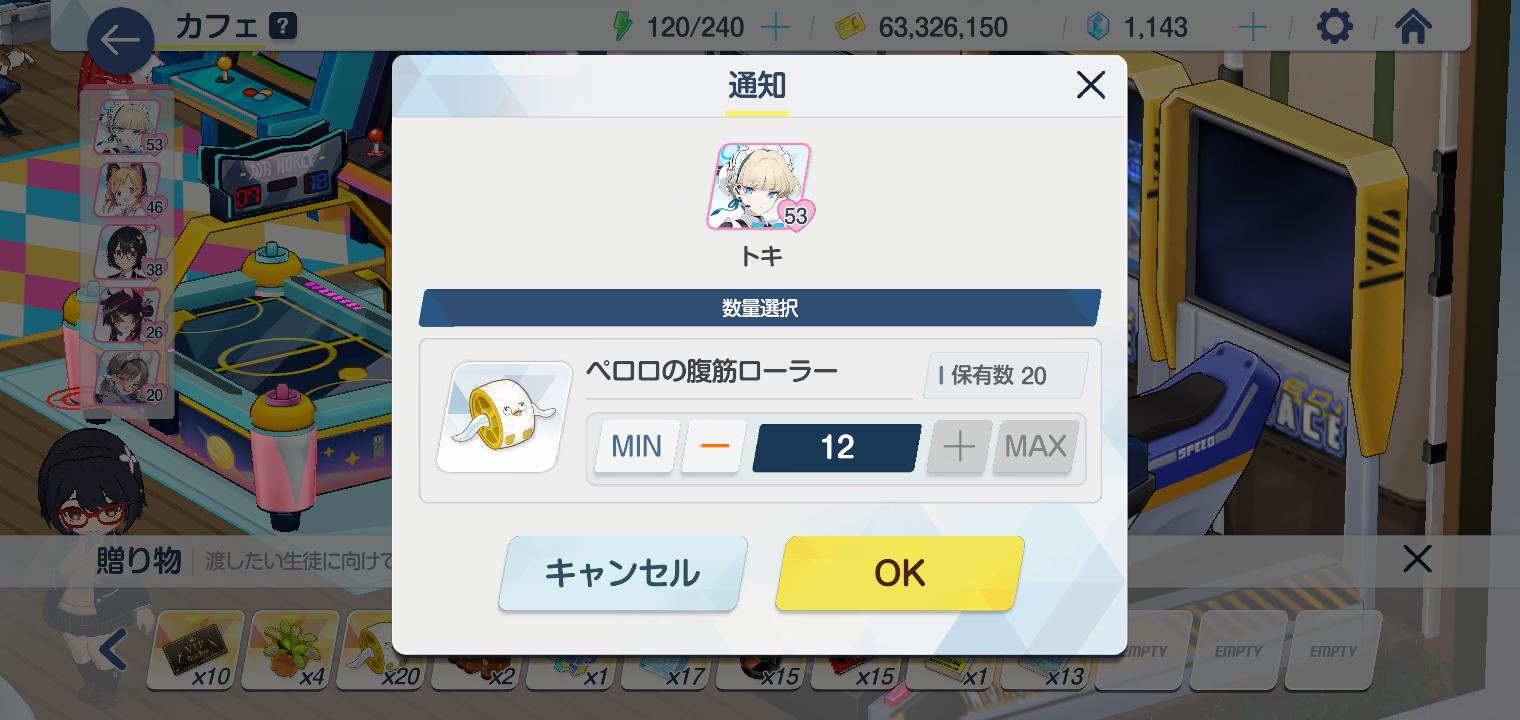Image resolution: width=1520 pixels, height=720 pixels.
Task: Open the settings gear icon
Action: (1334, 27)
